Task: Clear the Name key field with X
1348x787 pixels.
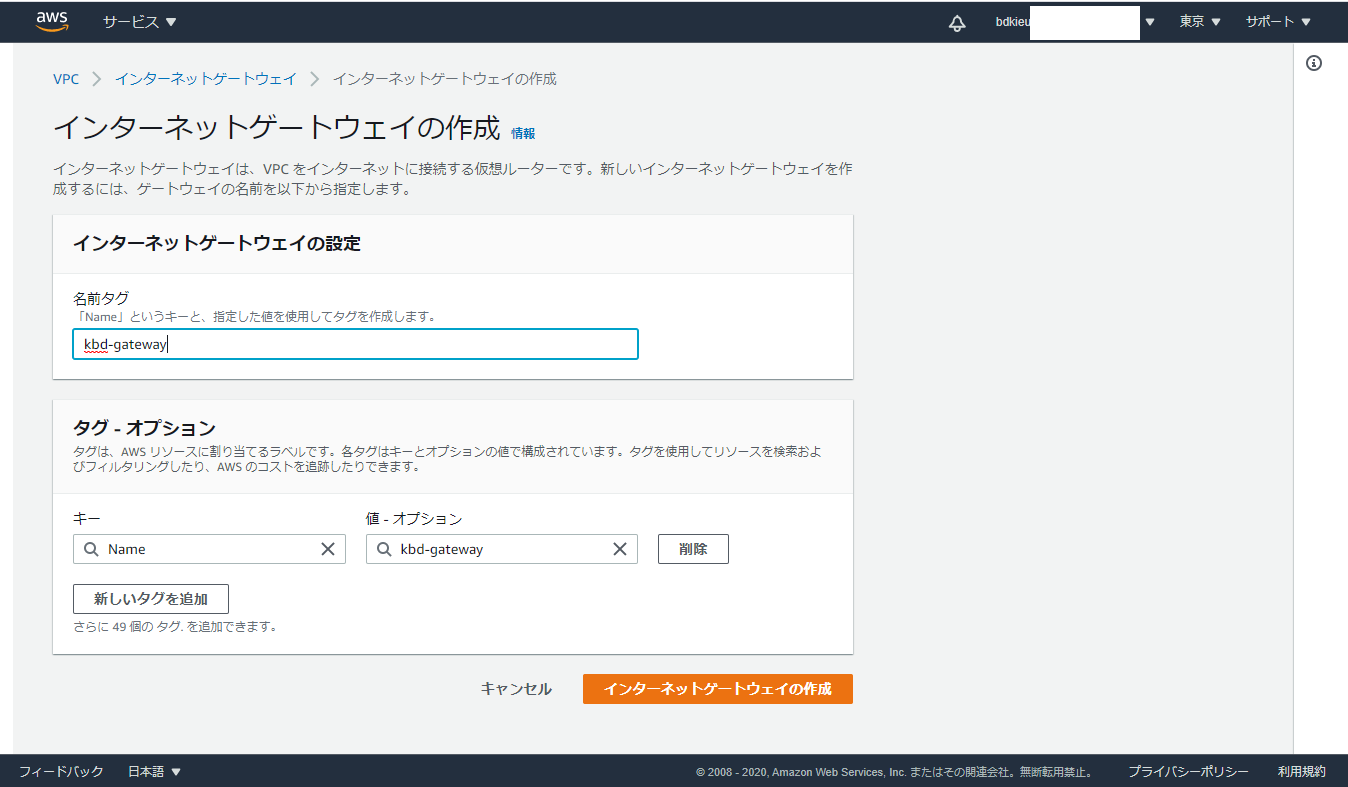Action: (328, 549)
